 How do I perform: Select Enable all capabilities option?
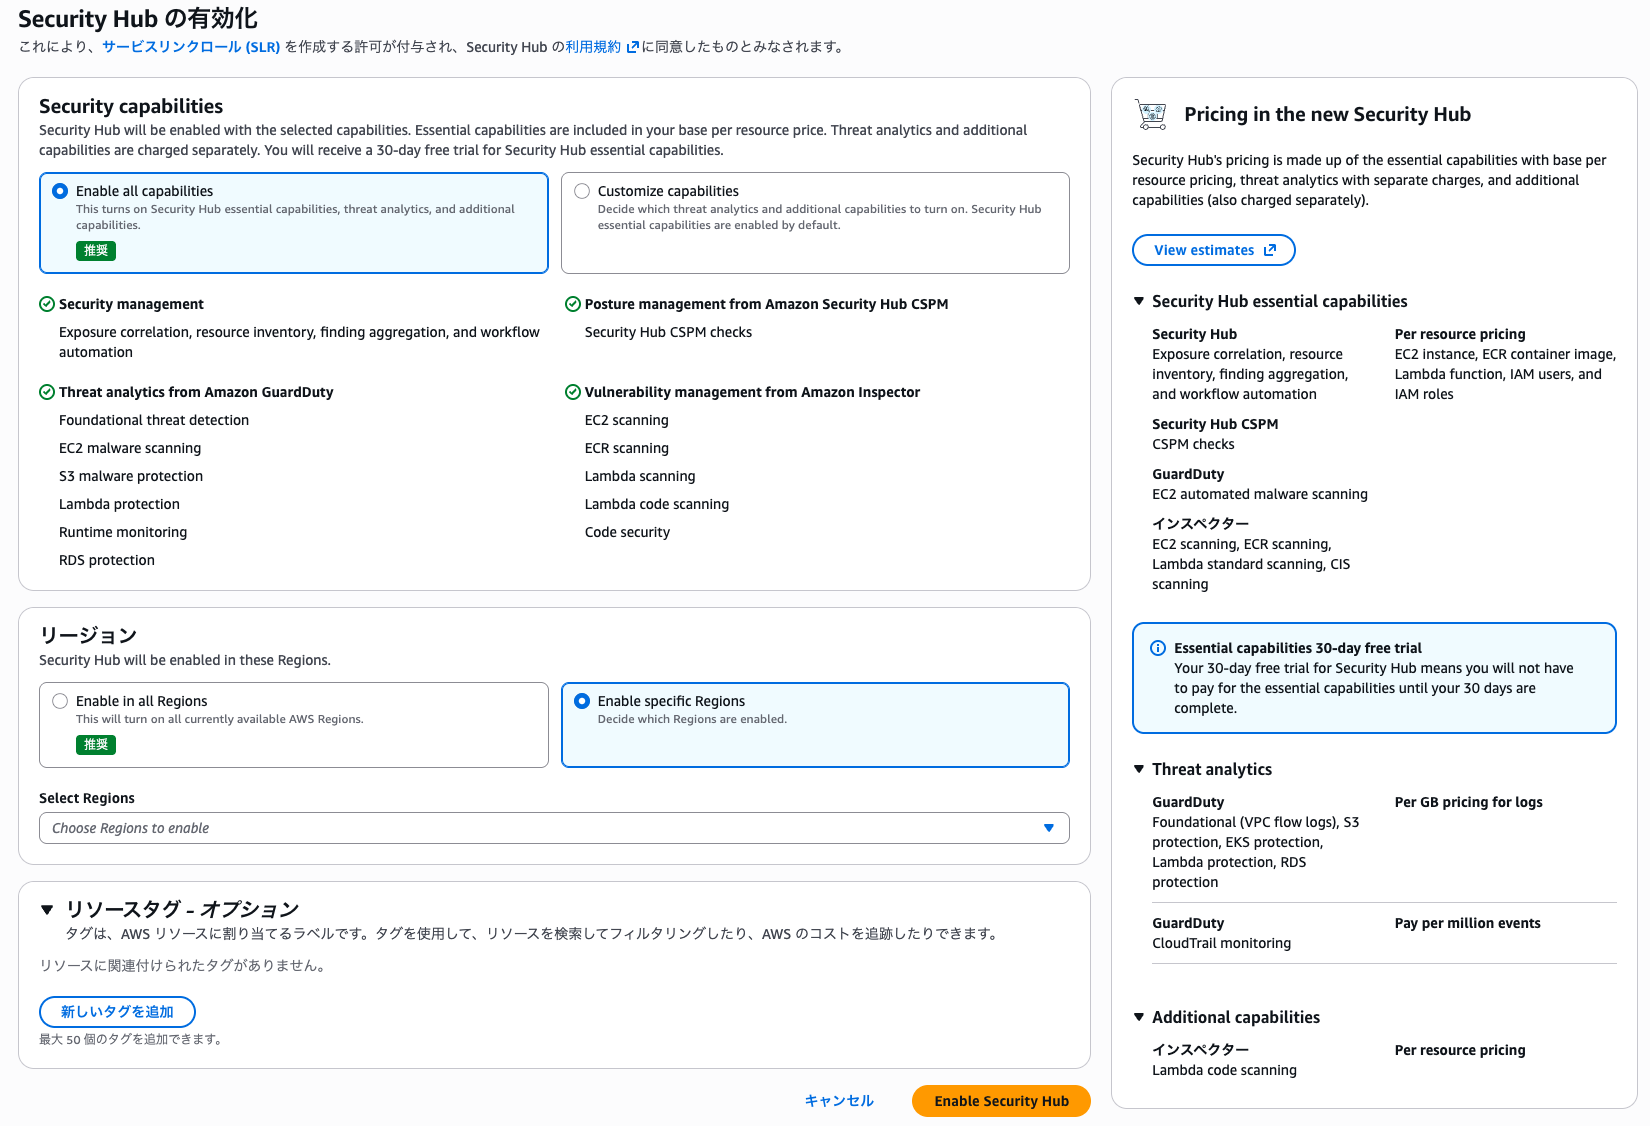[60, 191]
